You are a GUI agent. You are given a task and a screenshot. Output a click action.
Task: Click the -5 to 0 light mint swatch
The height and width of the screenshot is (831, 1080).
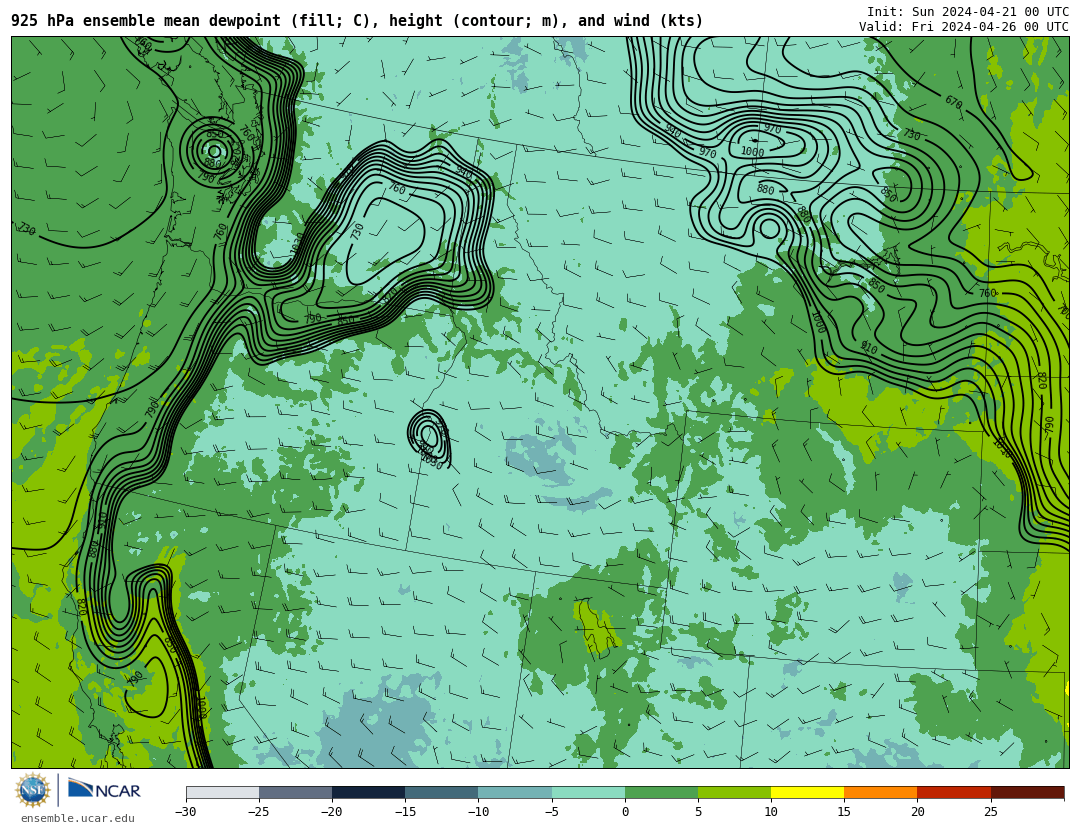[x=588, y=793]
